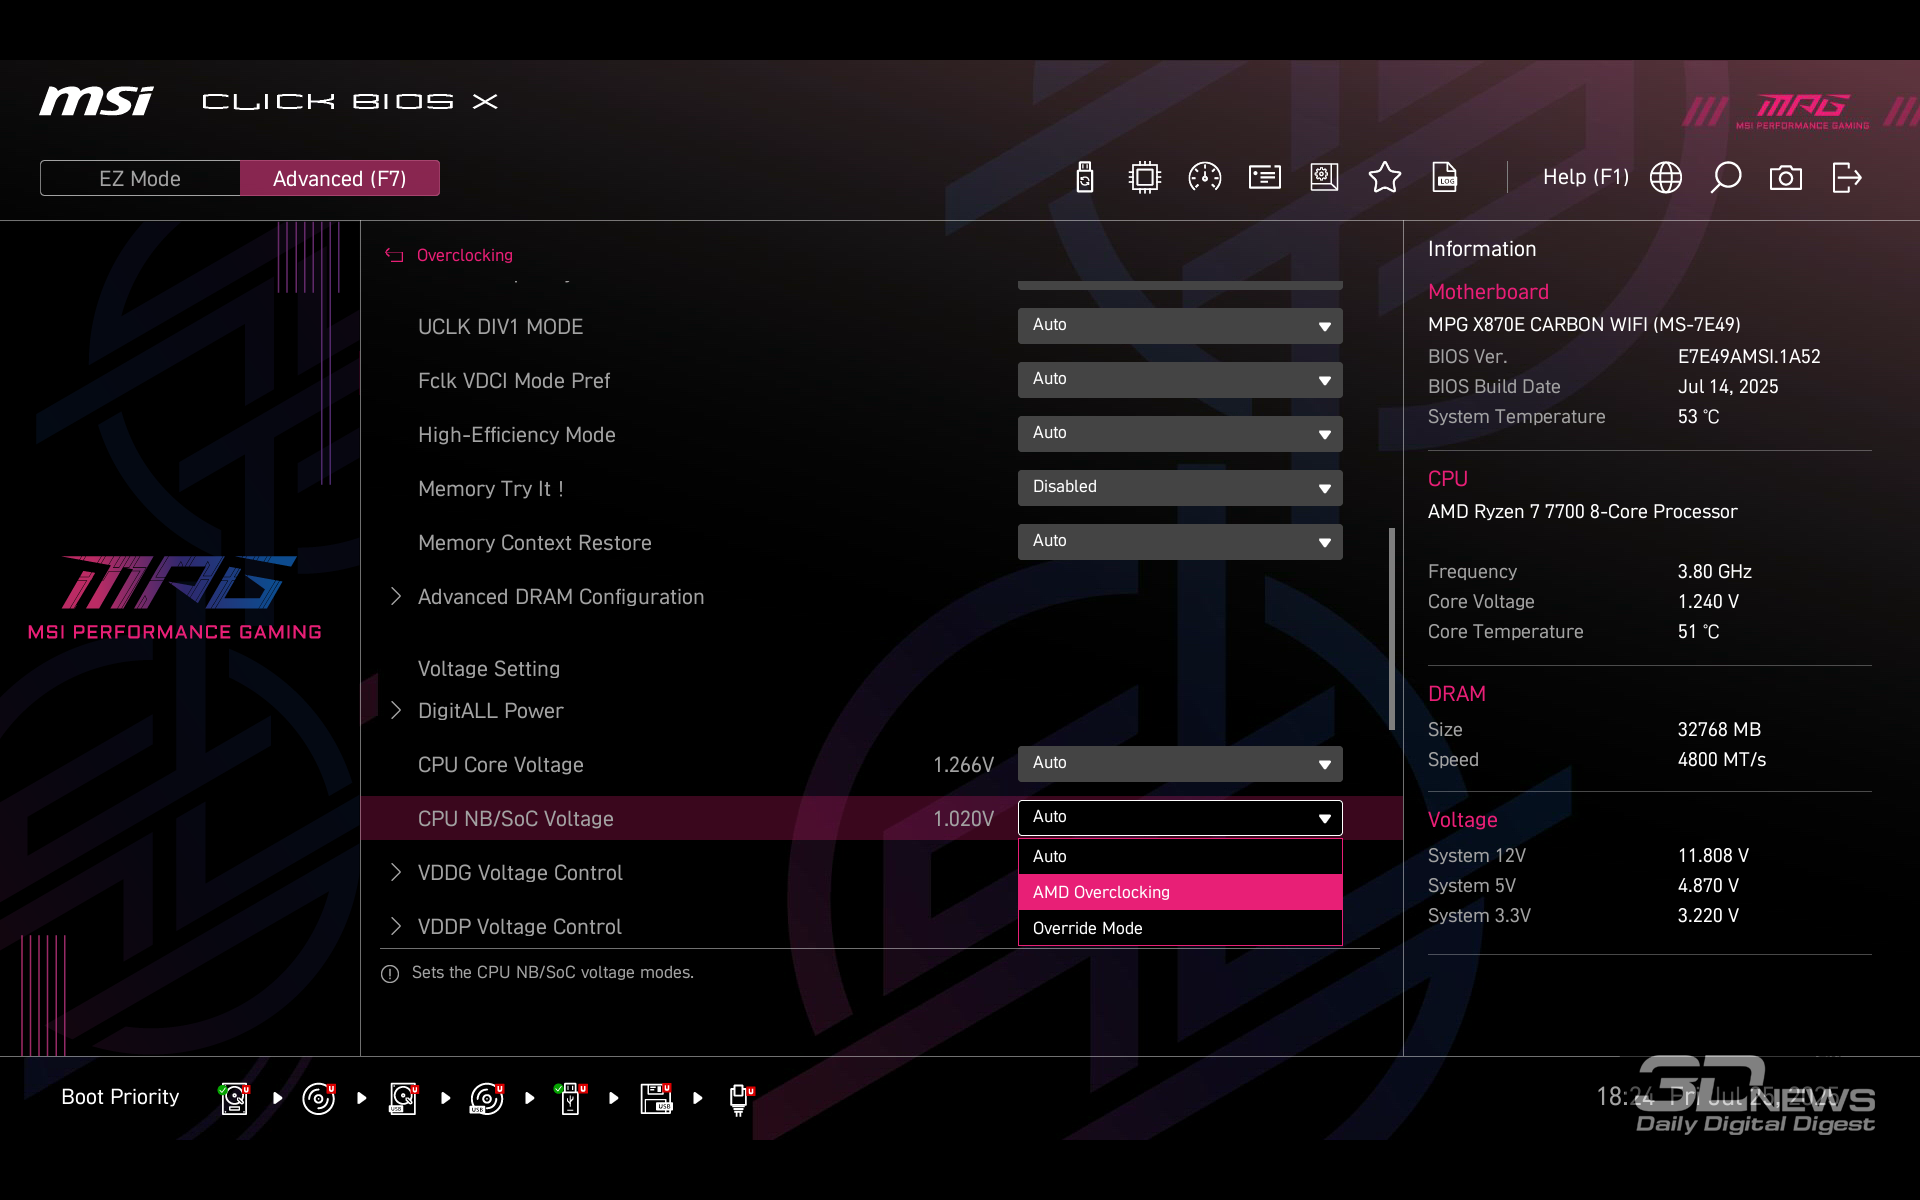The height and width of the screenshot is (1200, 1920).
Task: Open the Memory Try It ! dropdown
Action: (x=1180, y=488)
